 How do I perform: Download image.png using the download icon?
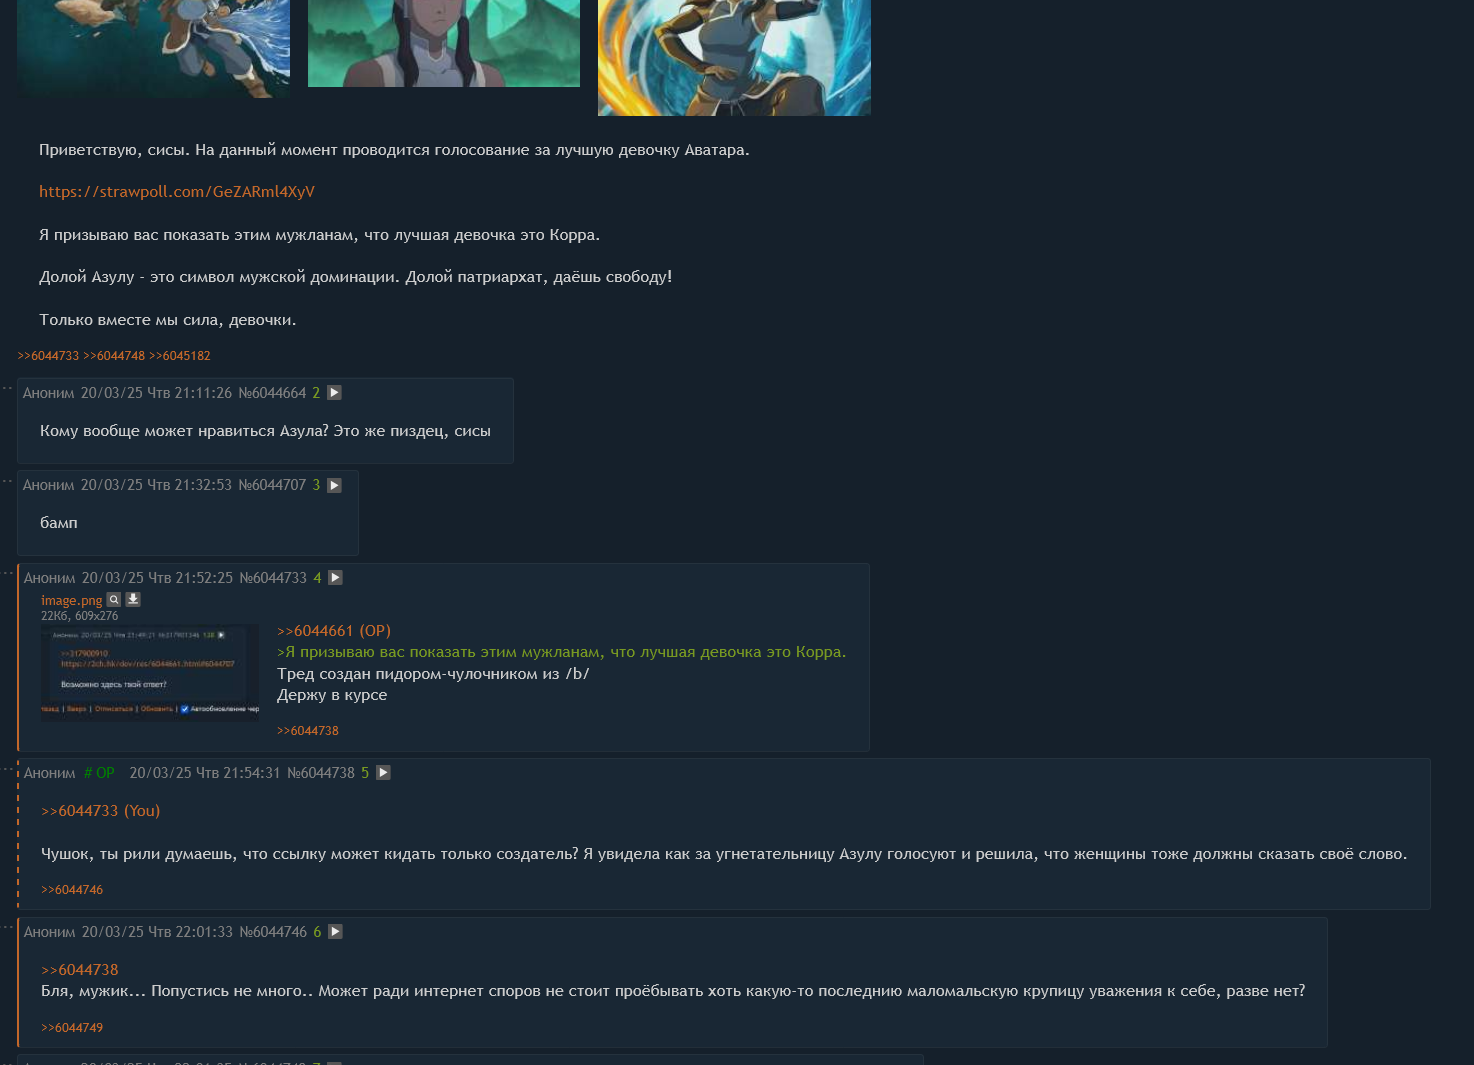[133, 600]
